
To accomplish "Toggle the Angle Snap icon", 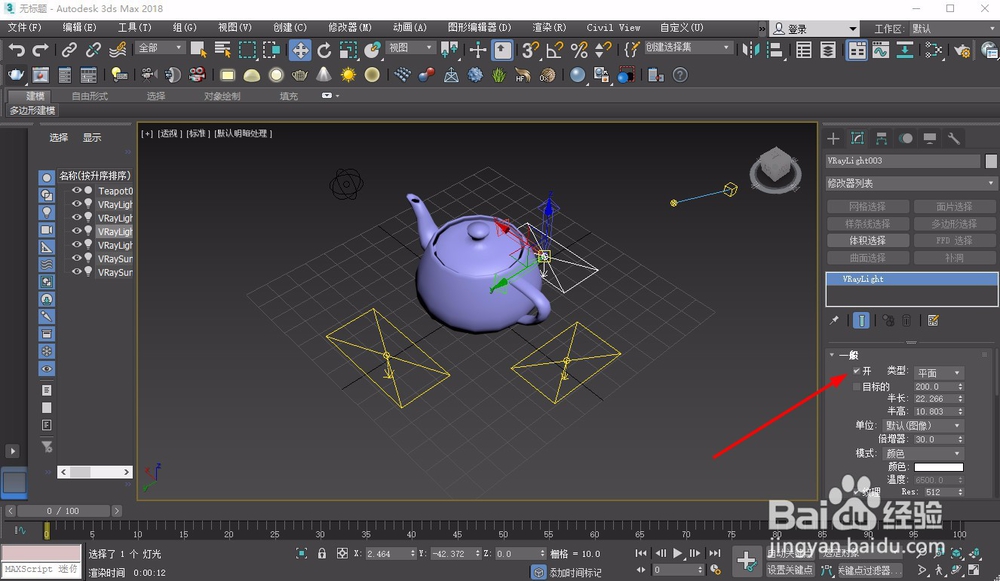I will pyautogui.click(x=554, y=50).
